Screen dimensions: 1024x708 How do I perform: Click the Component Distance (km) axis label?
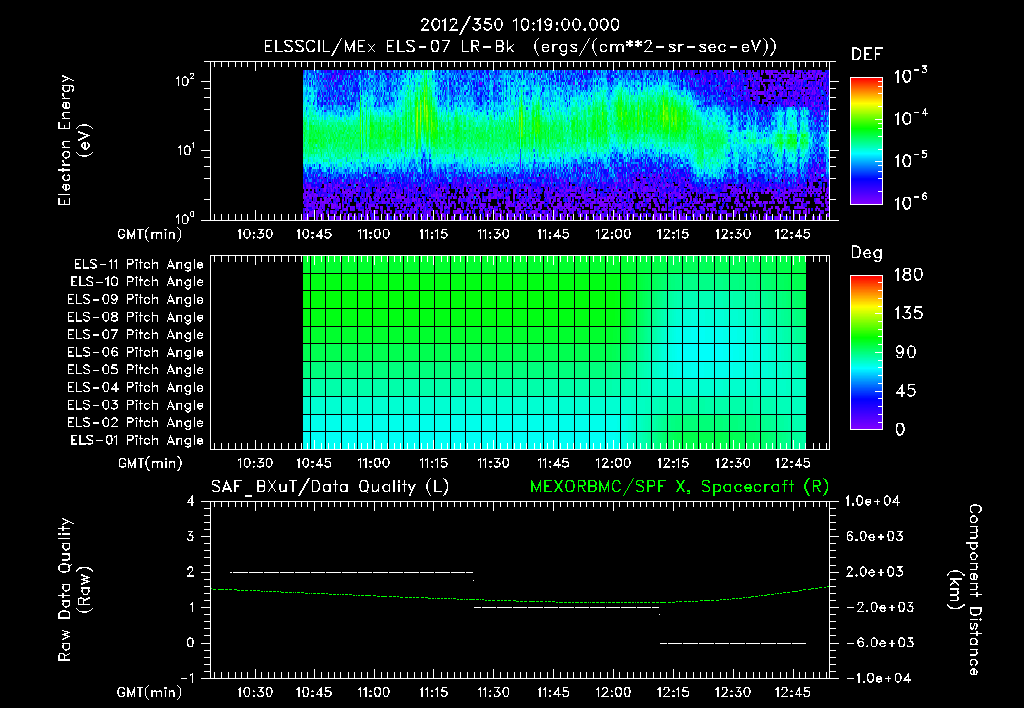(965, 590)
